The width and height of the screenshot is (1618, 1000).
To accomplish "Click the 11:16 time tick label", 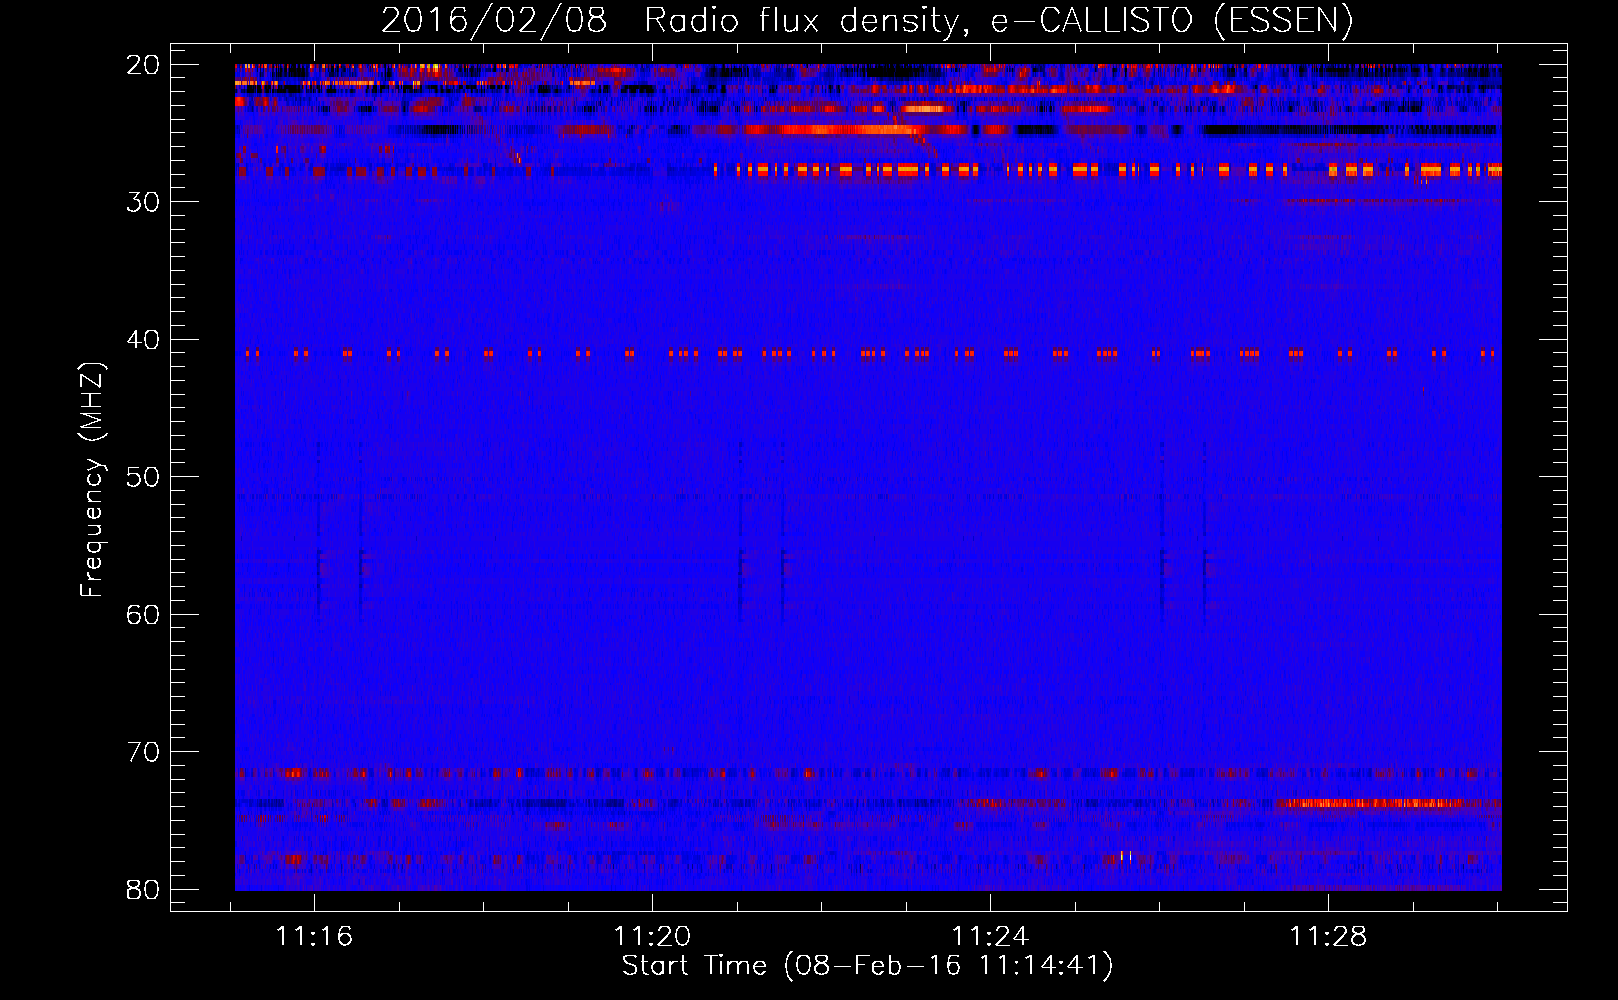I will (314, 937).
